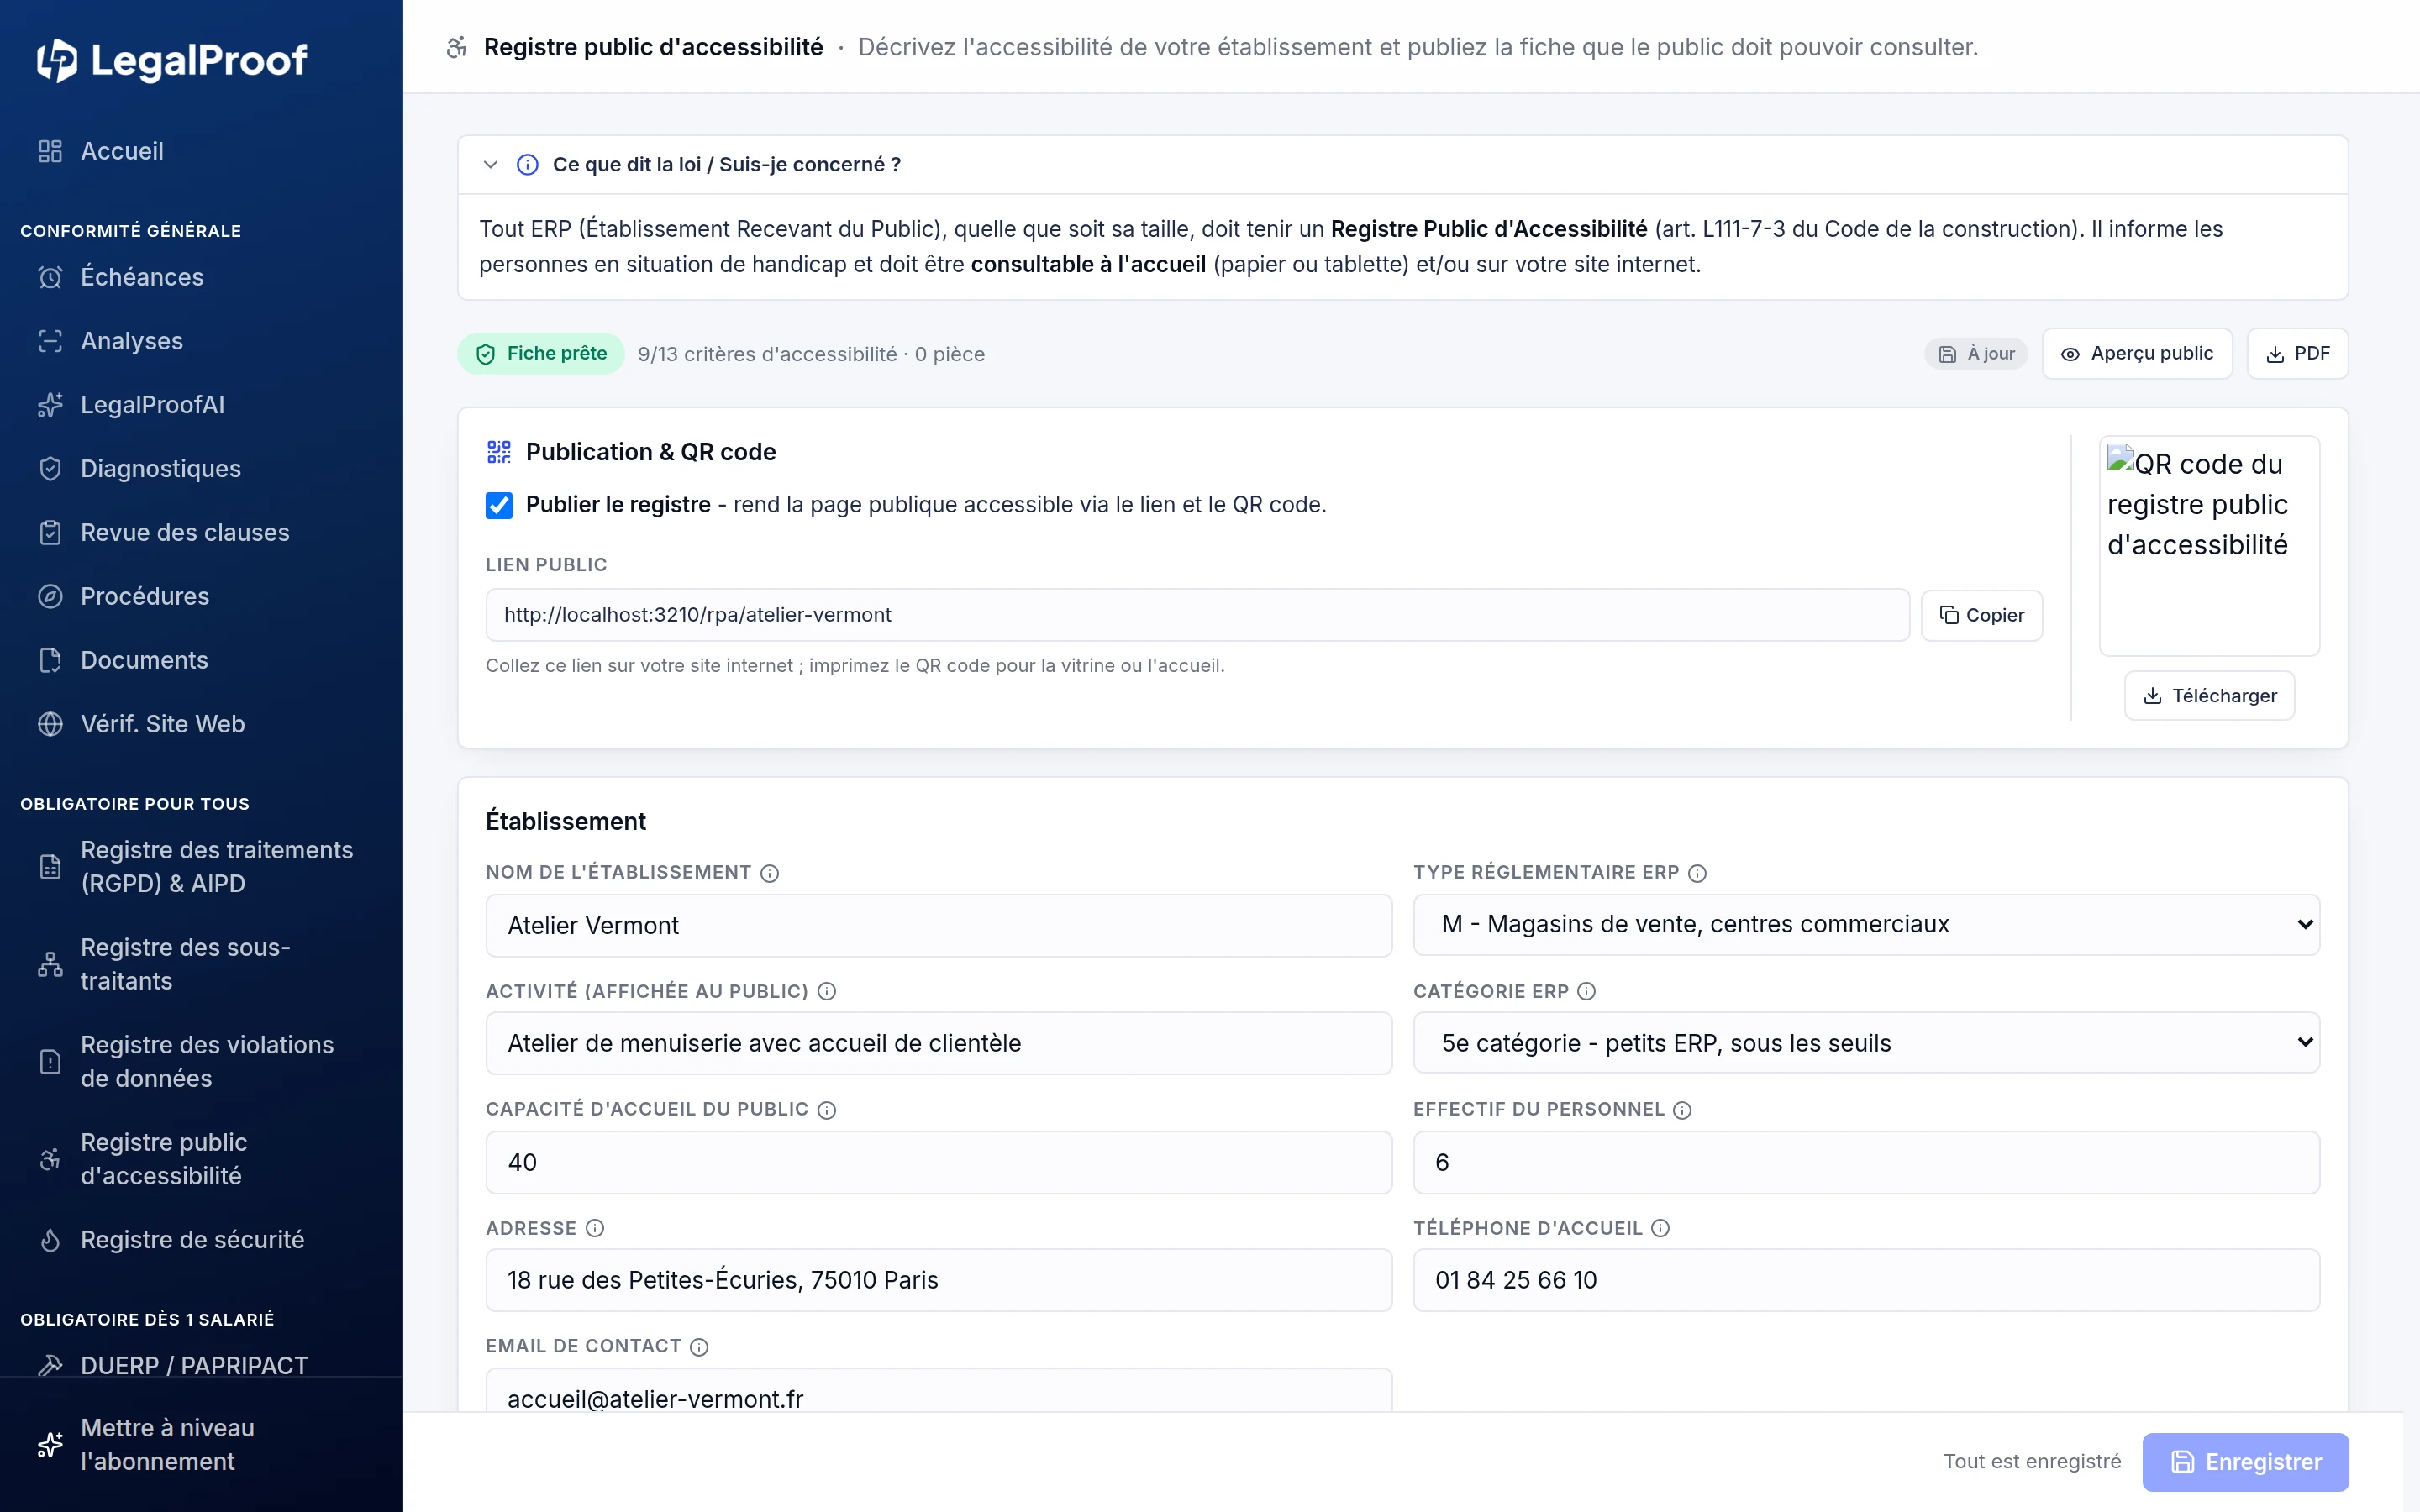Open LegalProofAI in the sidebar
The image size is (2420, 1512).
coord(201,405)
